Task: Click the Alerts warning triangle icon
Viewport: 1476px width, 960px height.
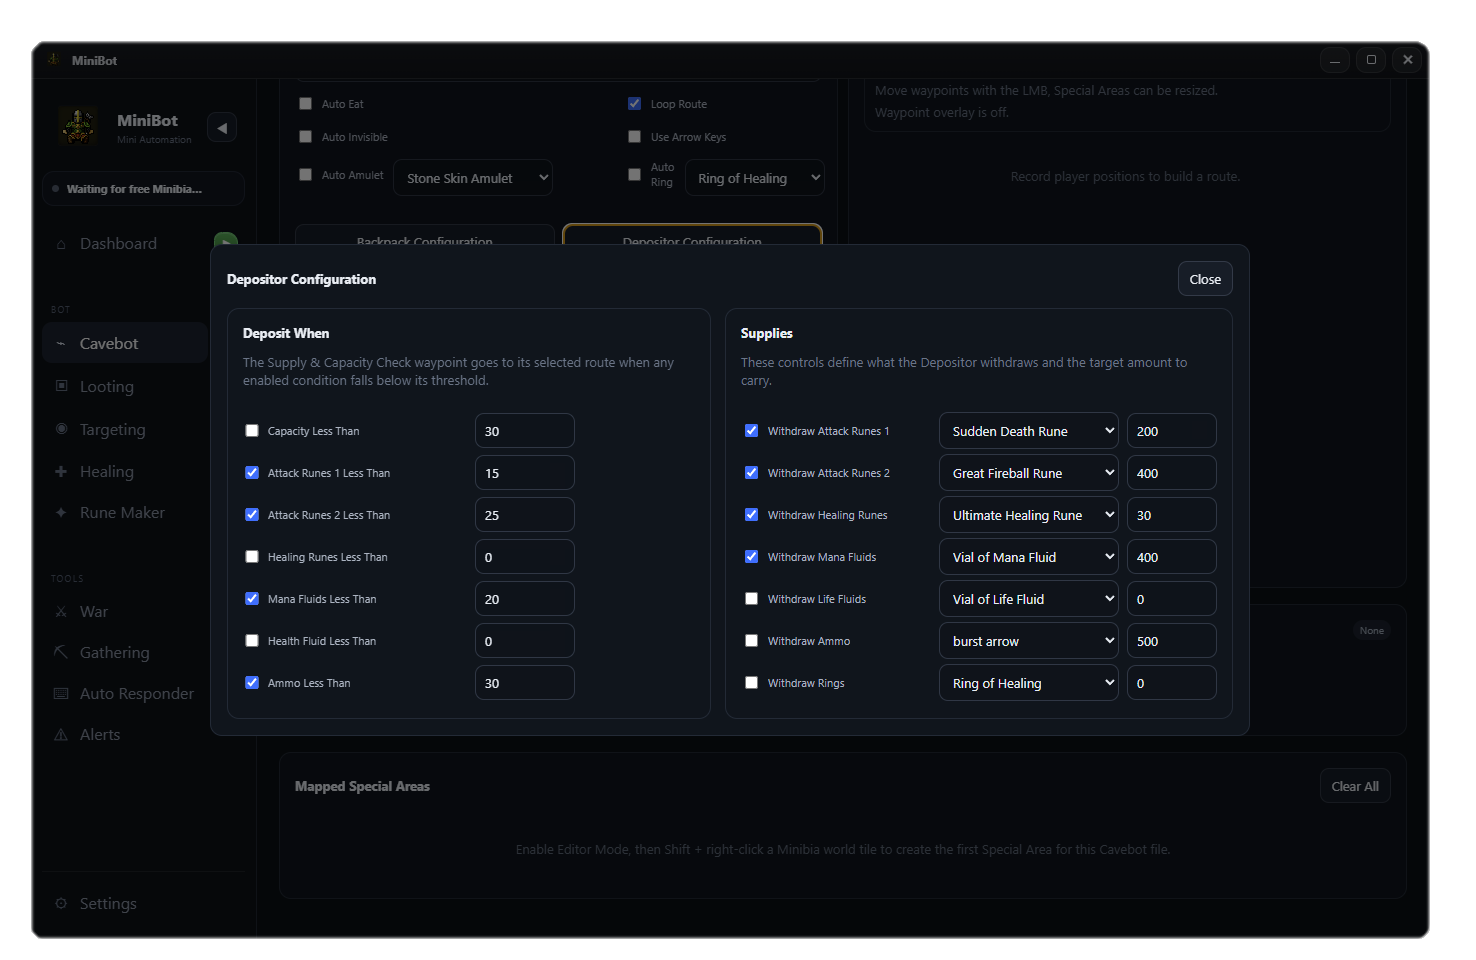Action: (61, 734)
